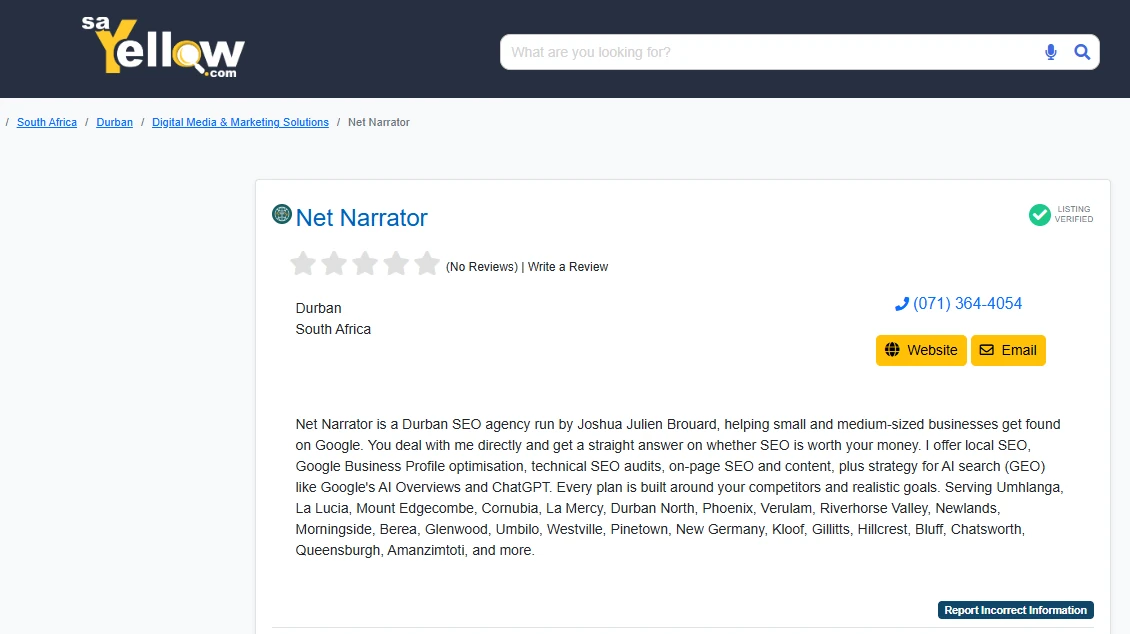Click the South Africa address line
1130x634 pixels.
point(333,329)
